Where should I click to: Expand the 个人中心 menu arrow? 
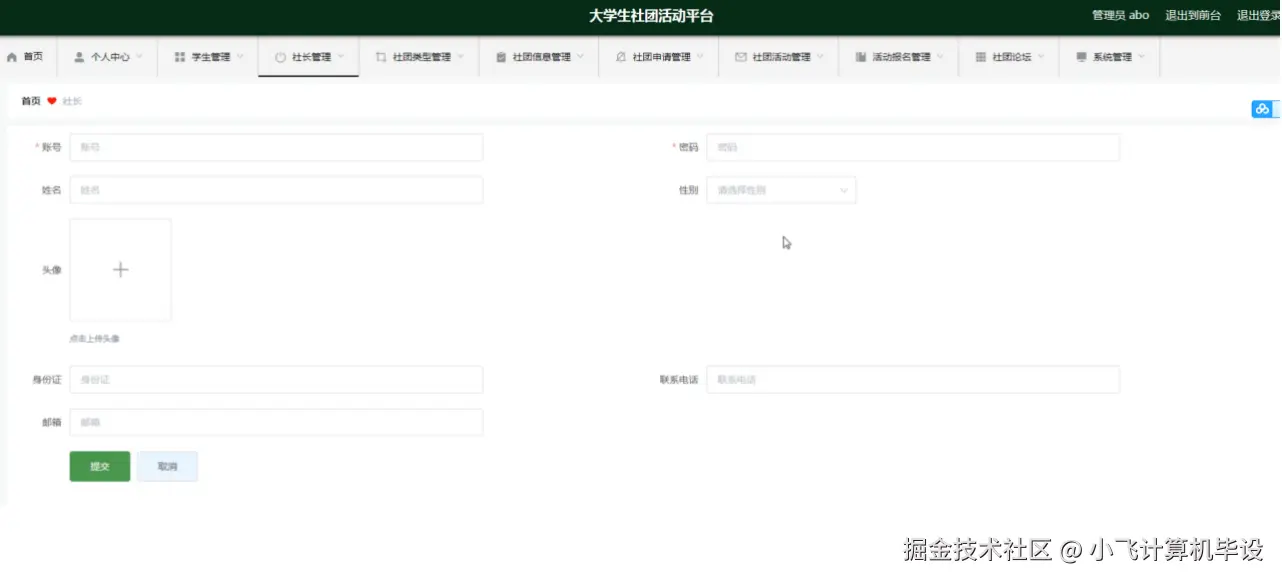click(x=140, y=57)
